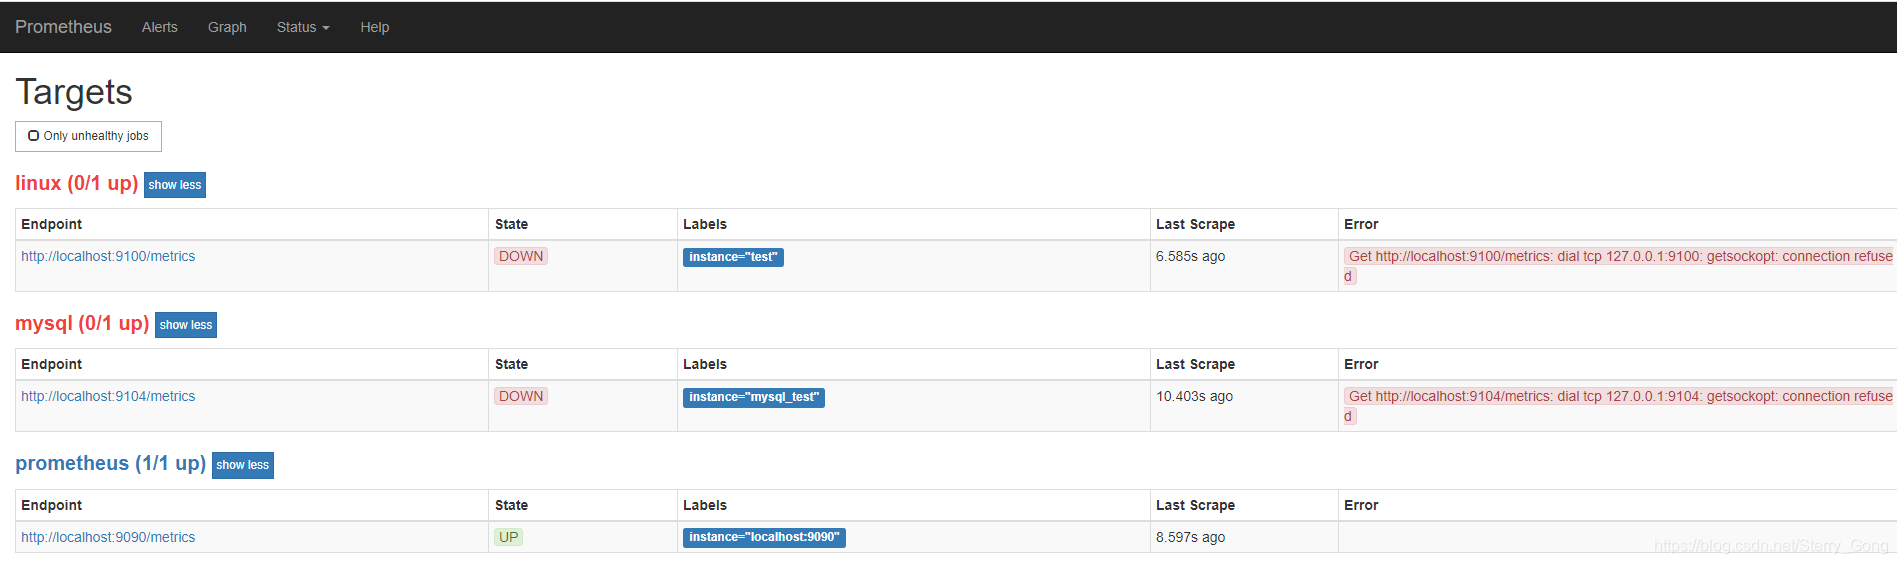Select the instance="mysql_test" label badge
Screen dimensions: 1897x564
754,397
